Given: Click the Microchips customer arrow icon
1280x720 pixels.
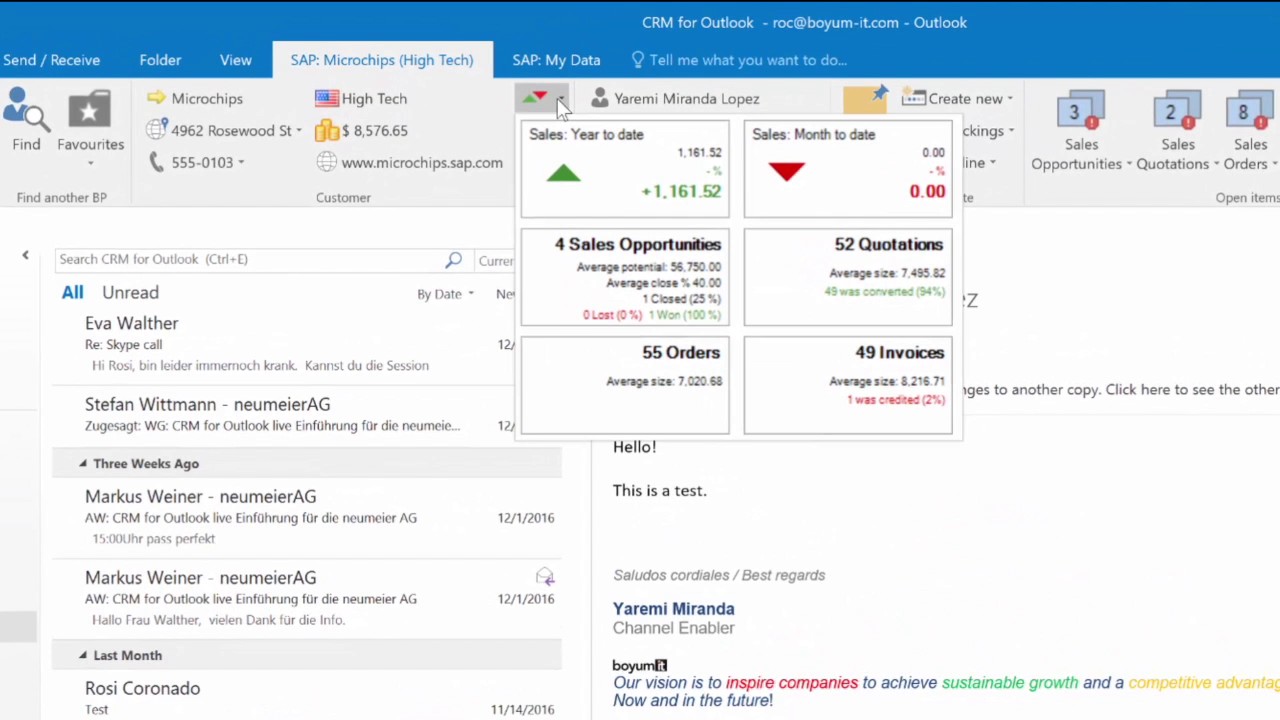Looking at the screenshot, I should 156,98.
